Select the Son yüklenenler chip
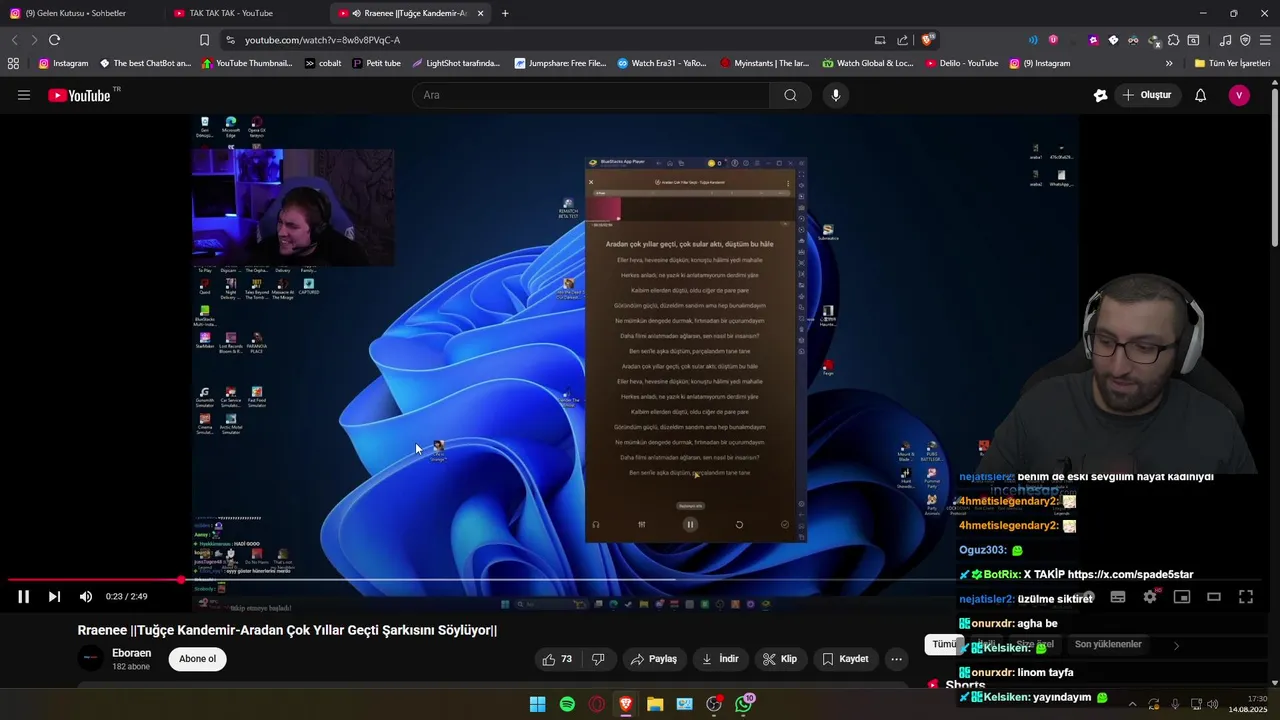Image resolution: width=1280 pixels, height=720 pixels. pyautogui.click(x=1108, y=645)
